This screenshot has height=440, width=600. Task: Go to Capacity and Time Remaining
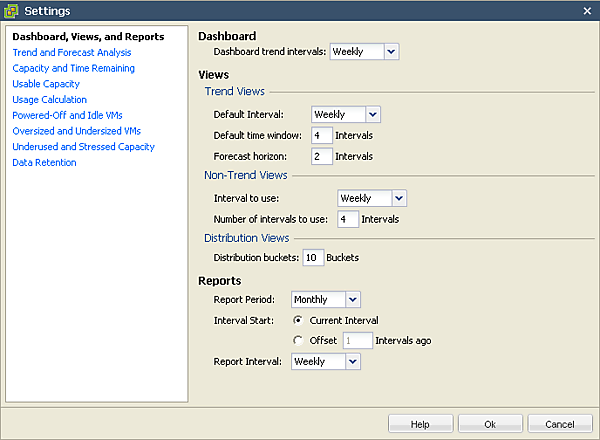(x=73, y=68)
